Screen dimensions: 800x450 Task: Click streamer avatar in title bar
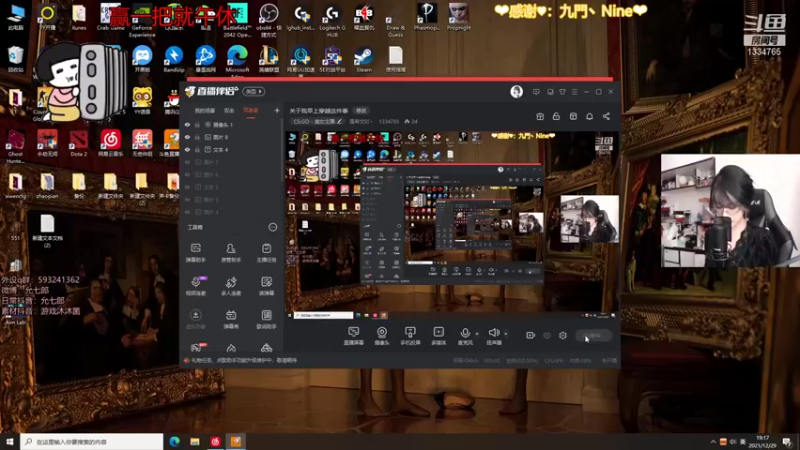pyautogui.click(x=516, y=92)
